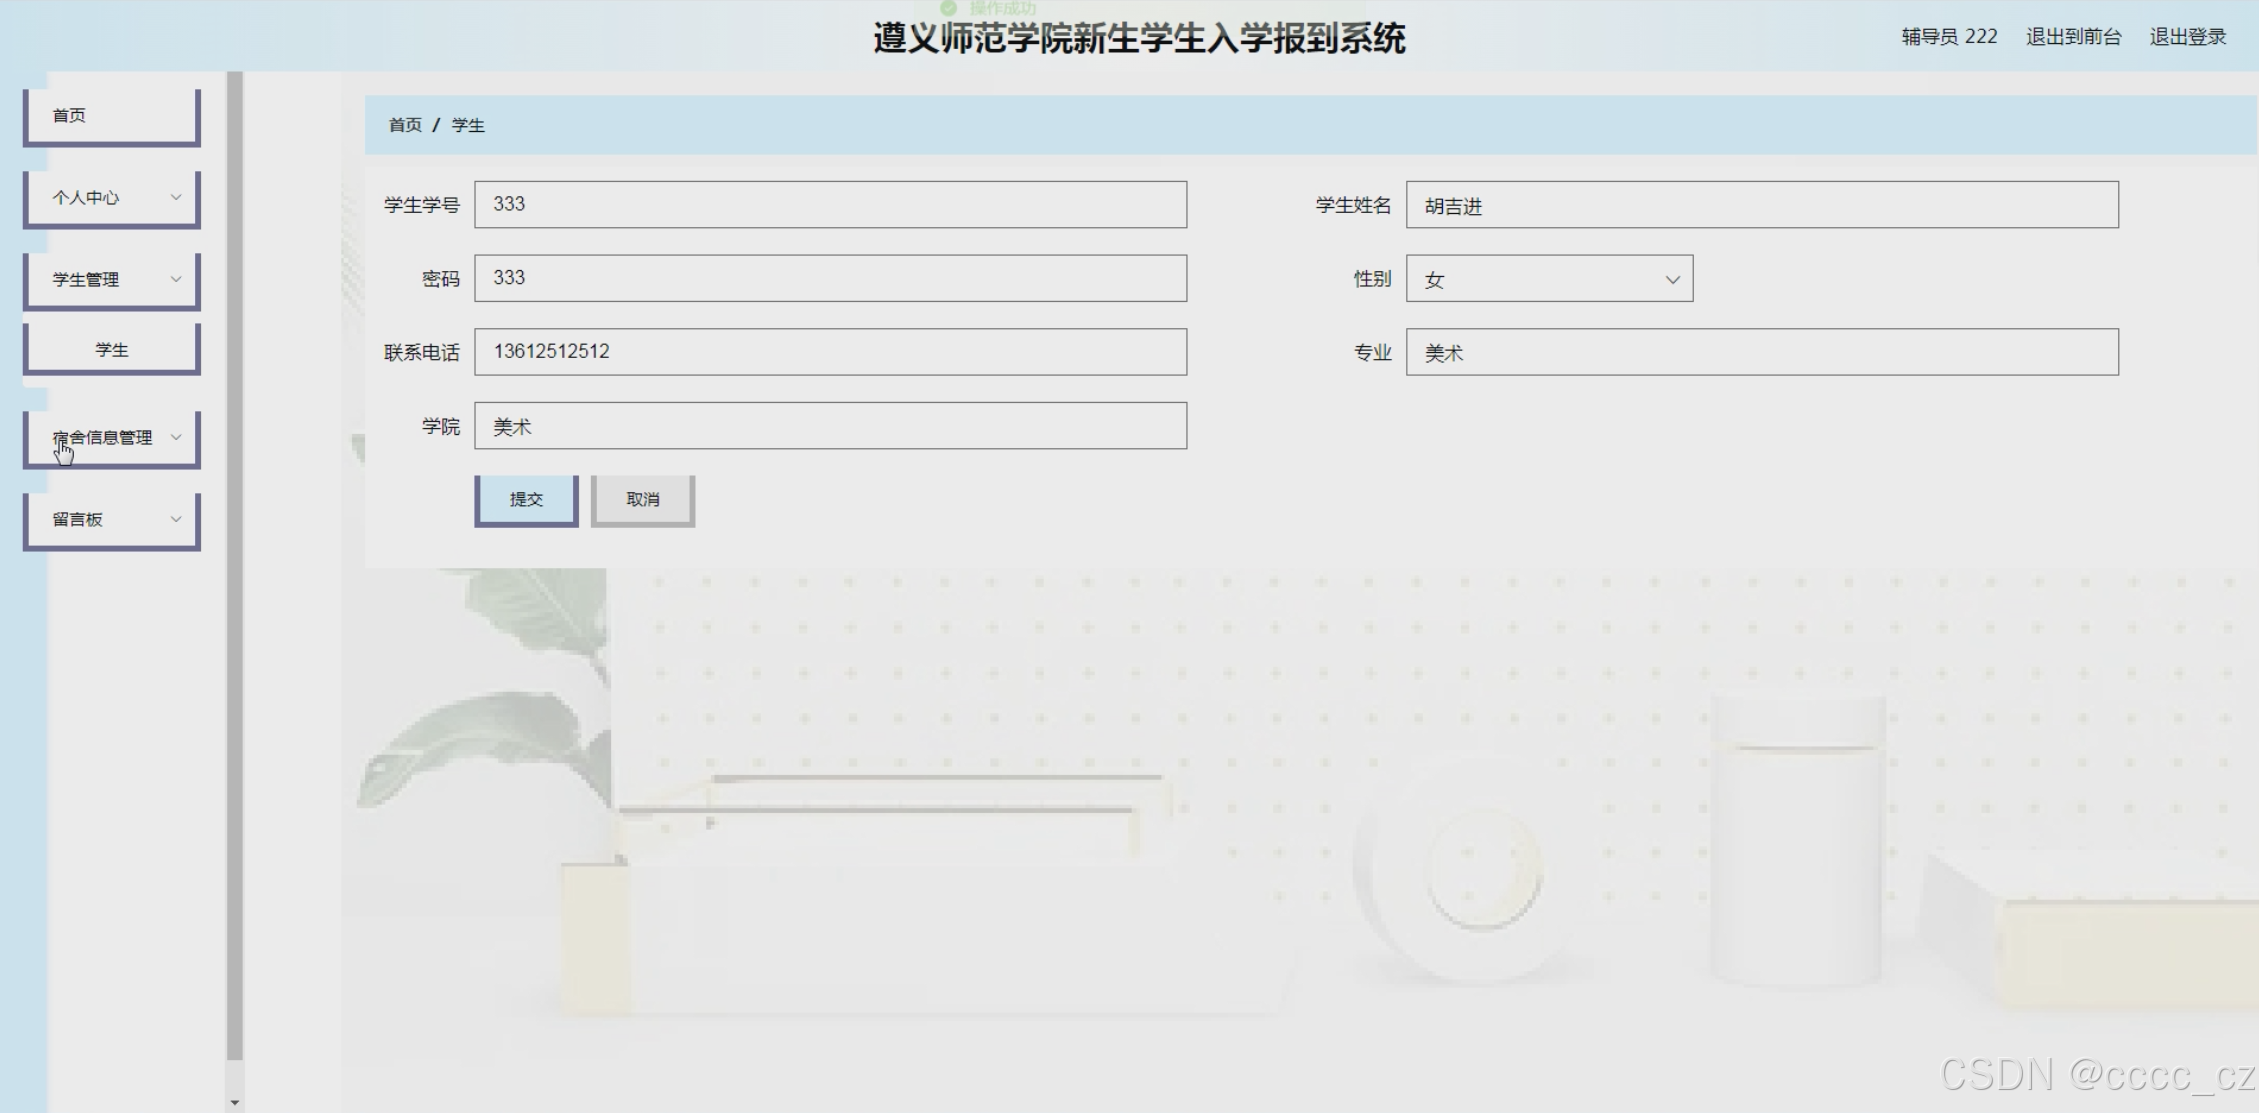The width and height of the screenshot is (2259, 1113).
Task: Edit the 联系电话 field
Action: (830, 352)
